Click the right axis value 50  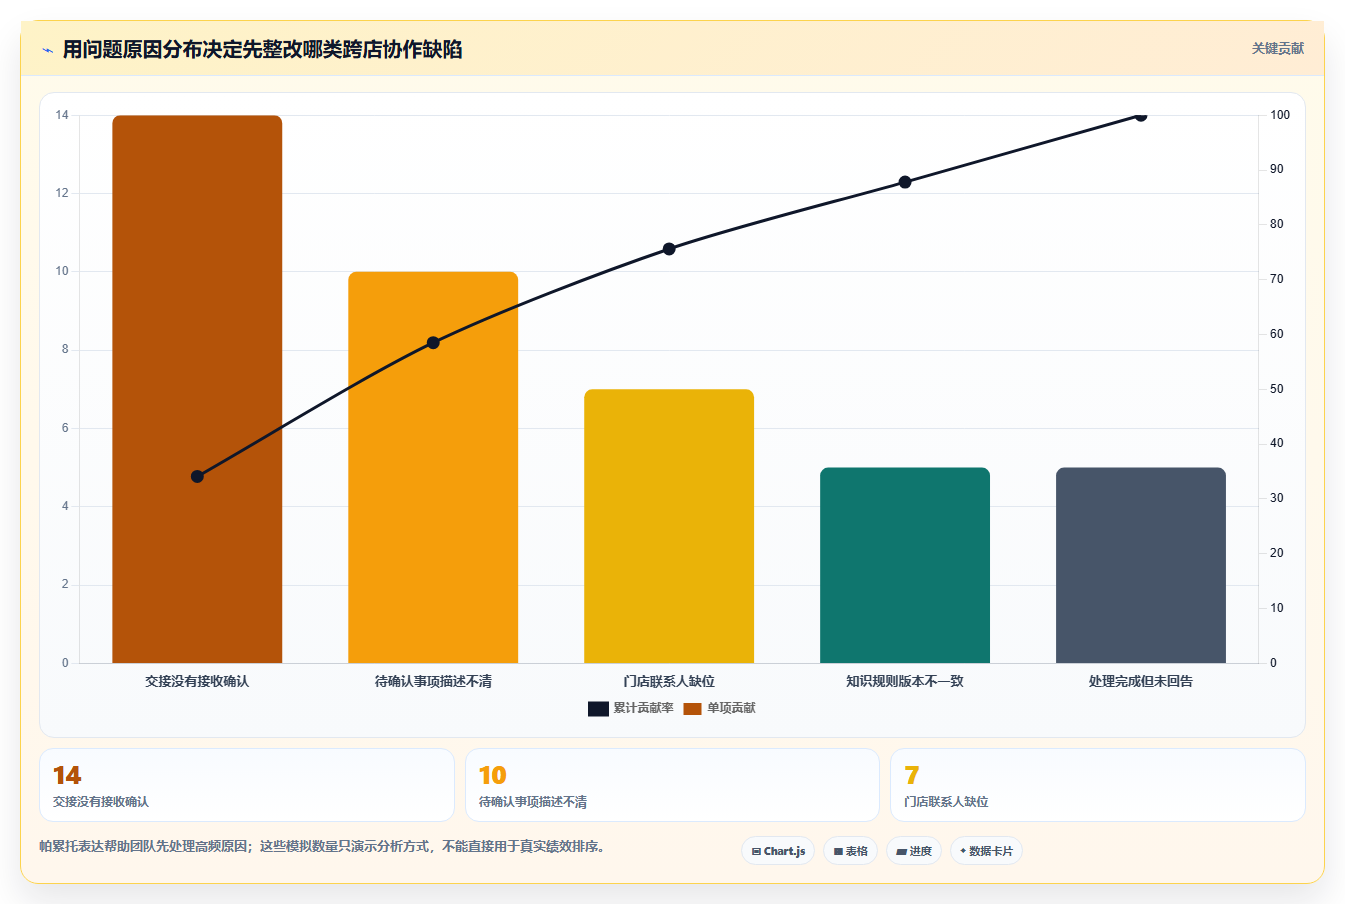[1277, 389]
